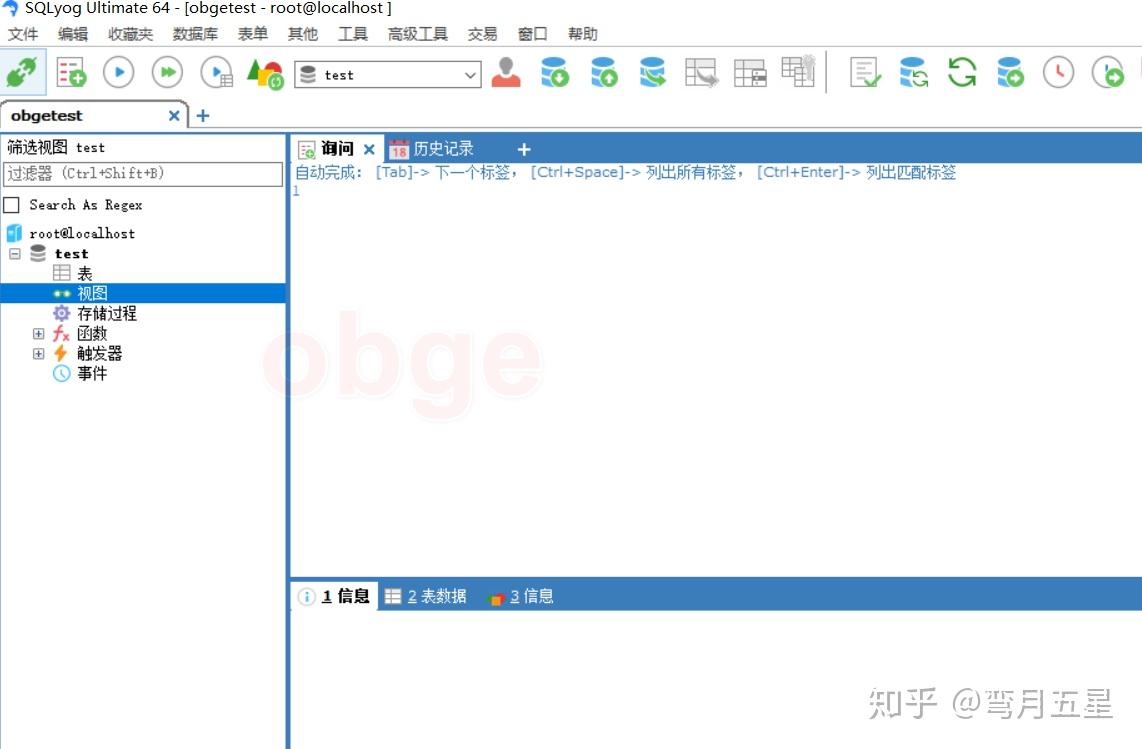Screen dimensions: 1142x749
Task: Execute the current query with play icon
Action: [x=118, y=72]
